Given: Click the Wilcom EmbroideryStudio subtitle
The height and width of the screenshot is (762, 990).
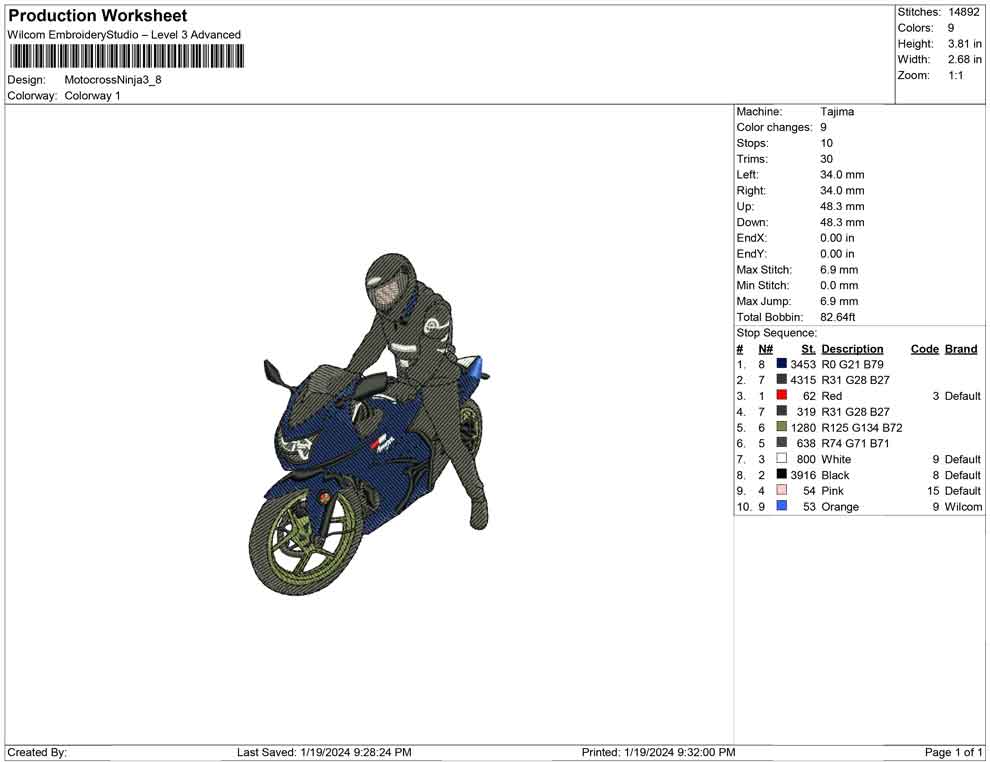Looking at the screenshot, I should [x=124, y=35].
